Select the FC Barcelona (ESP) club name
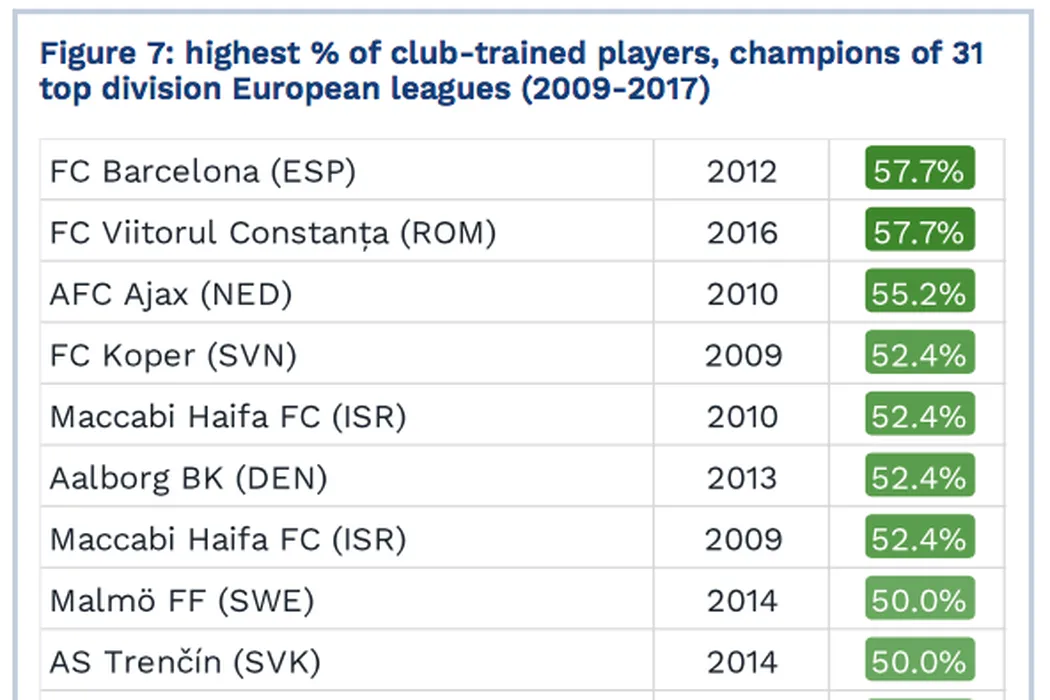Viewport: 1050px width, 700px height. tap(202, 171)
